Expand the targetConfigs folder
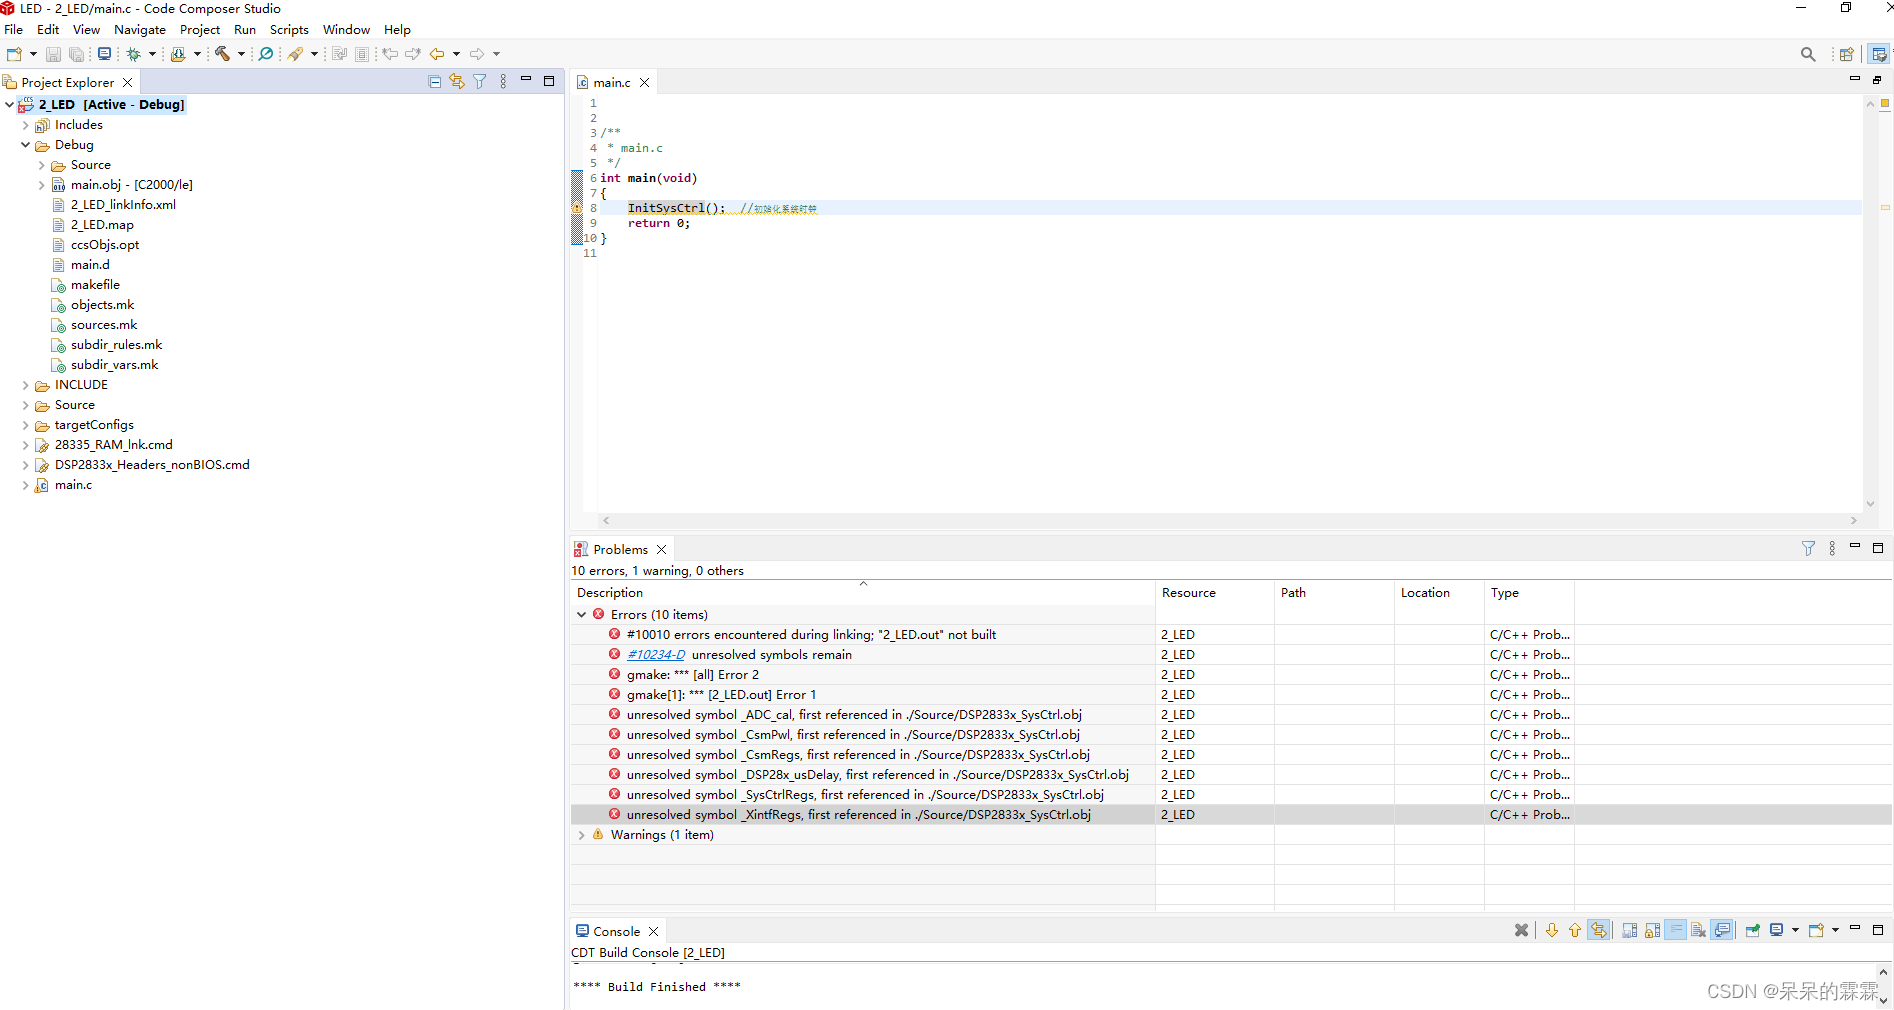The width and height of the screenshot is (1894, 1010). pos(26,425)
